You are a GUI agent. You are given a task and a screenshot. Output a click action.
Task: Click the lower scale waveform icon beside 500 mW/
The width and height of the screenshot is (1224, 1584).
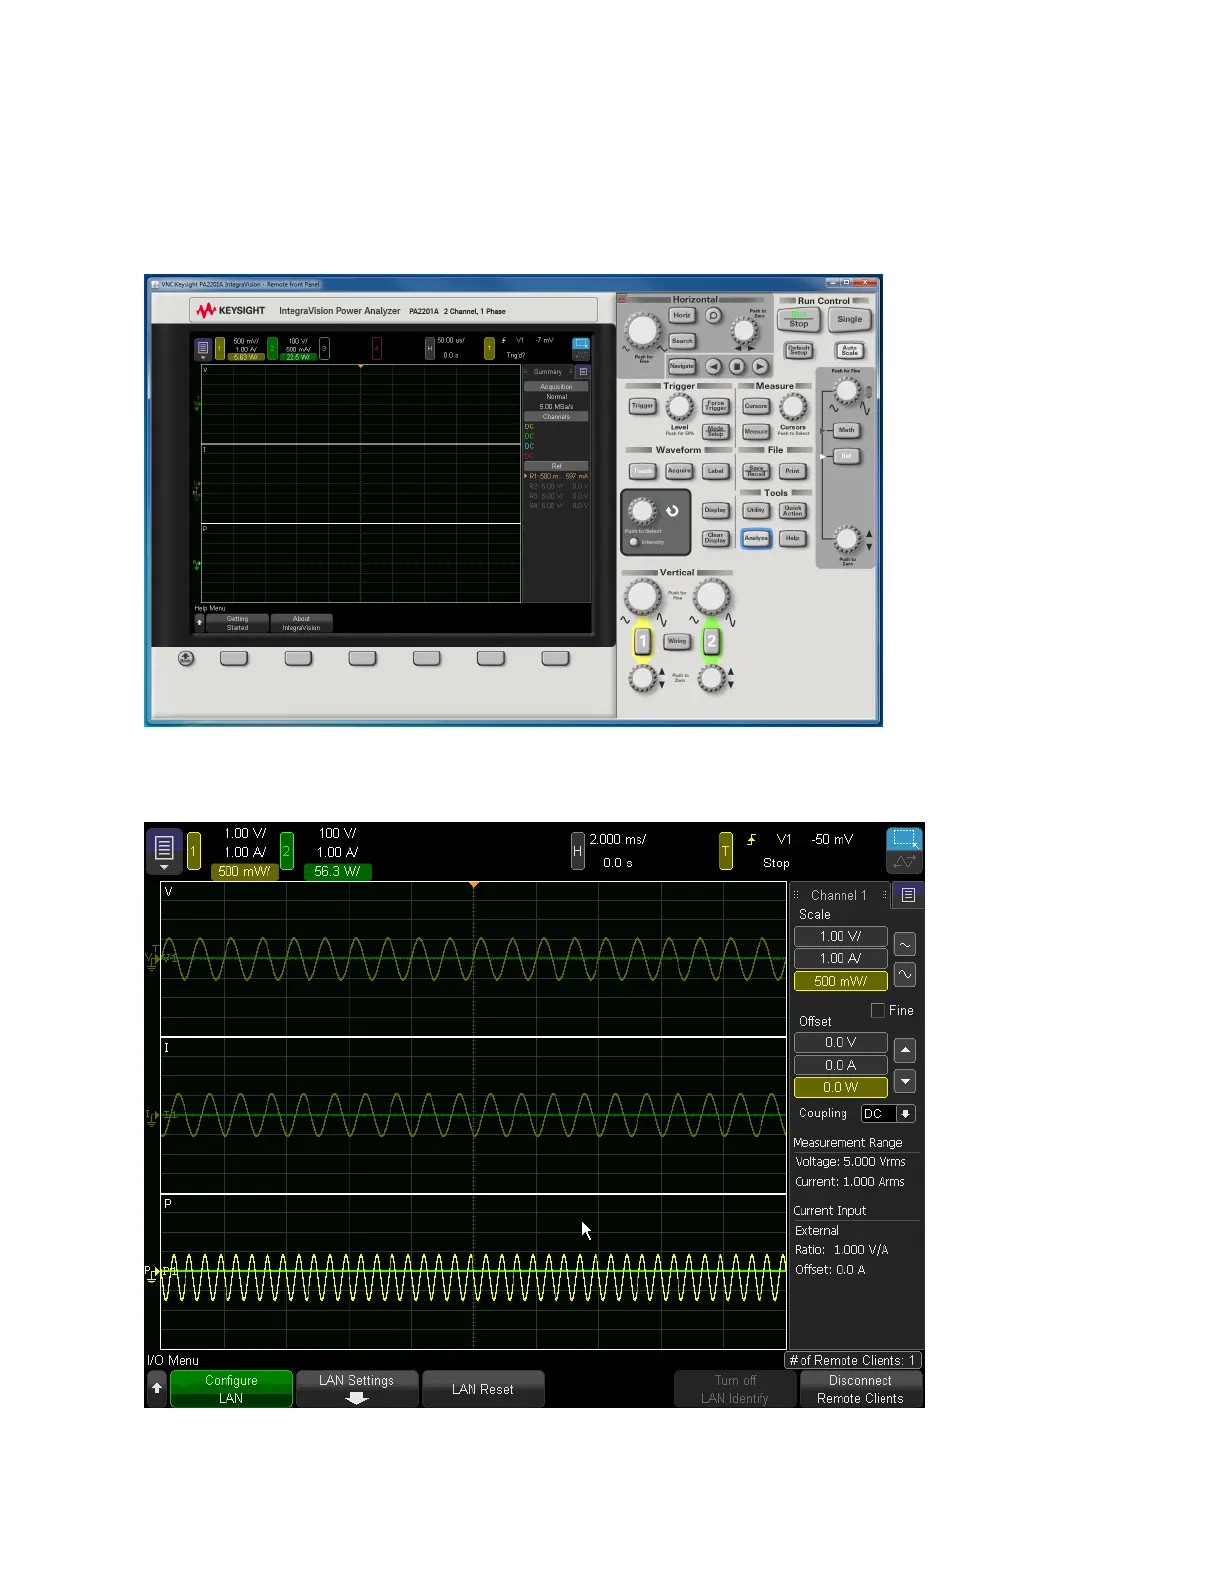click(x=905, y=974)
